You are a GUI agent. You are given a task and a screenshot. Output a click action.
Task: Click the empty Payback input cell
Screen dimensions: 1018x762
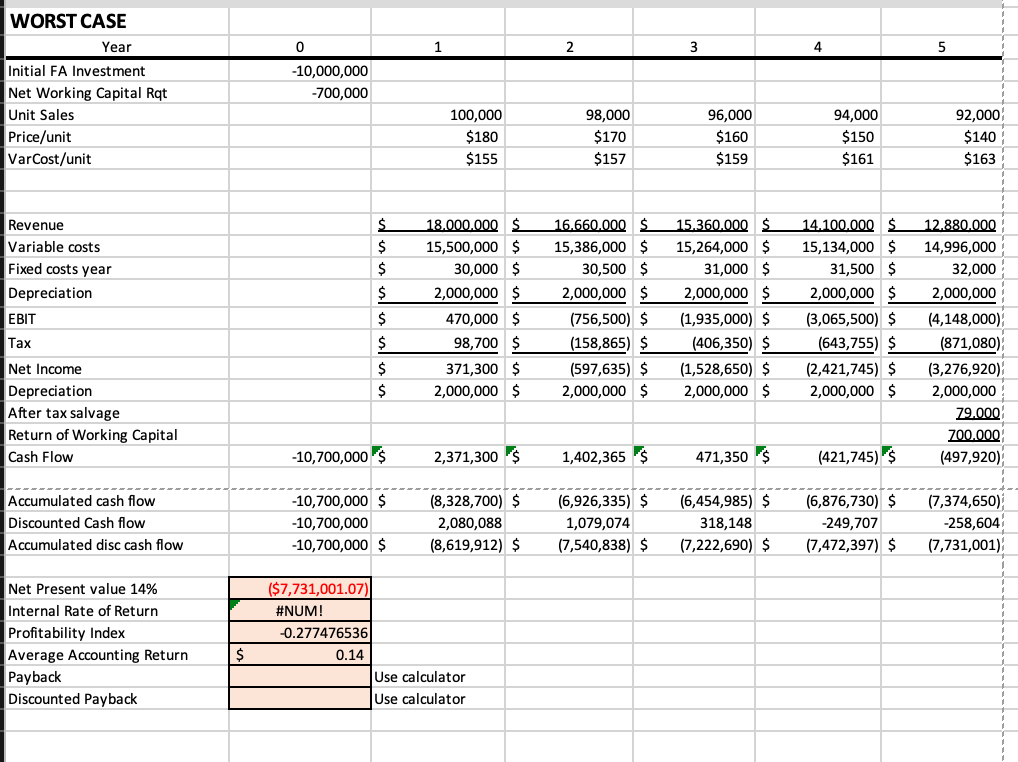coord(299,676)
